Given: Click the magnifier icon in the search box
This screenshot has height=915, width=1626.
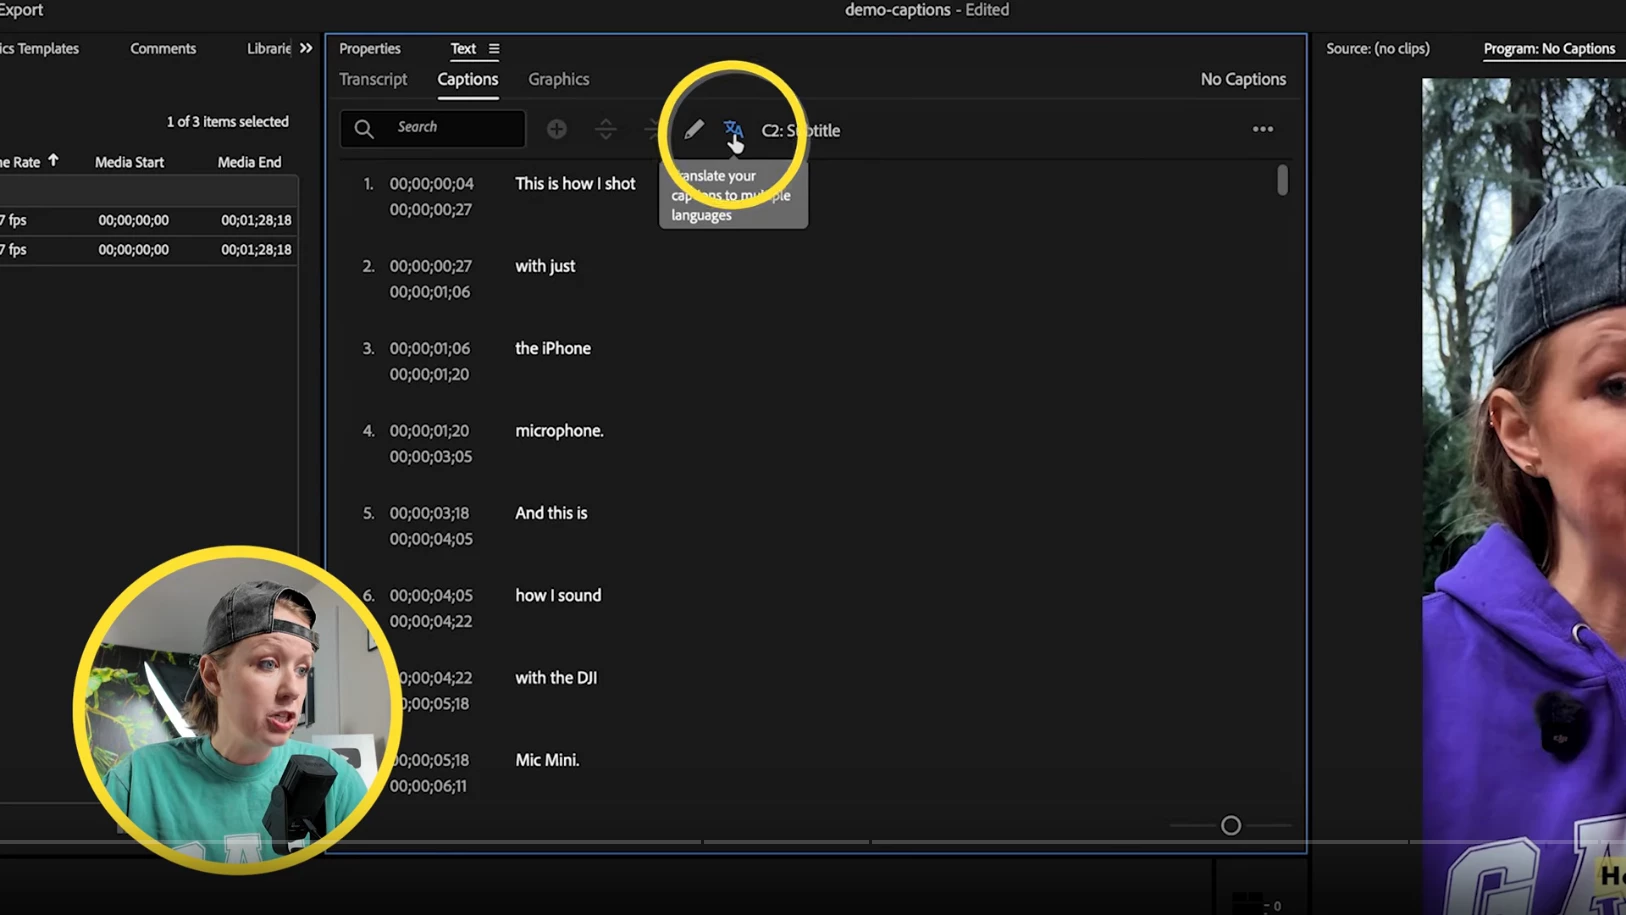Looking at the screenshot, I should point(364,128).
